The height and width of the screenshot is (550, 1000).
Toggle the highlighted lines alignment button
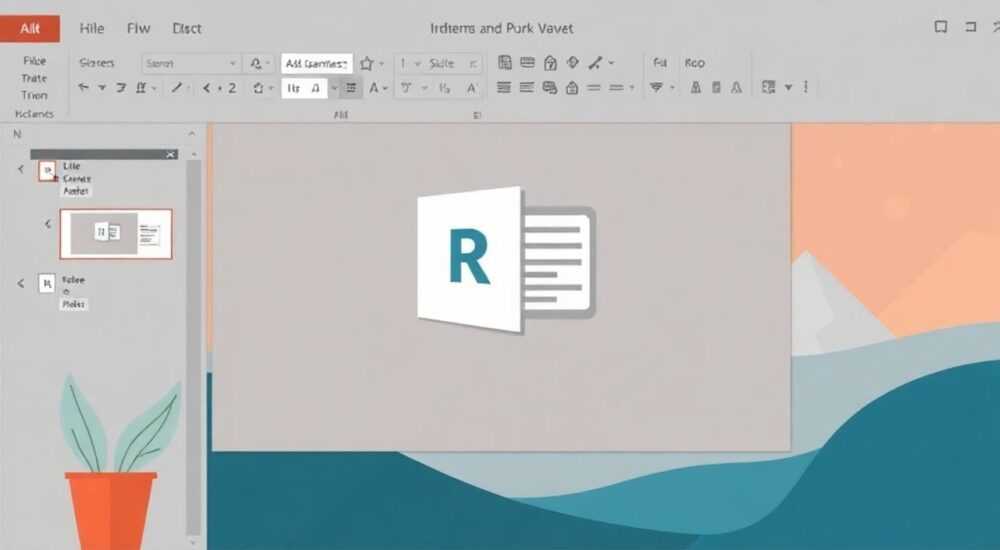pyautogui.click(x=351, y=88)
